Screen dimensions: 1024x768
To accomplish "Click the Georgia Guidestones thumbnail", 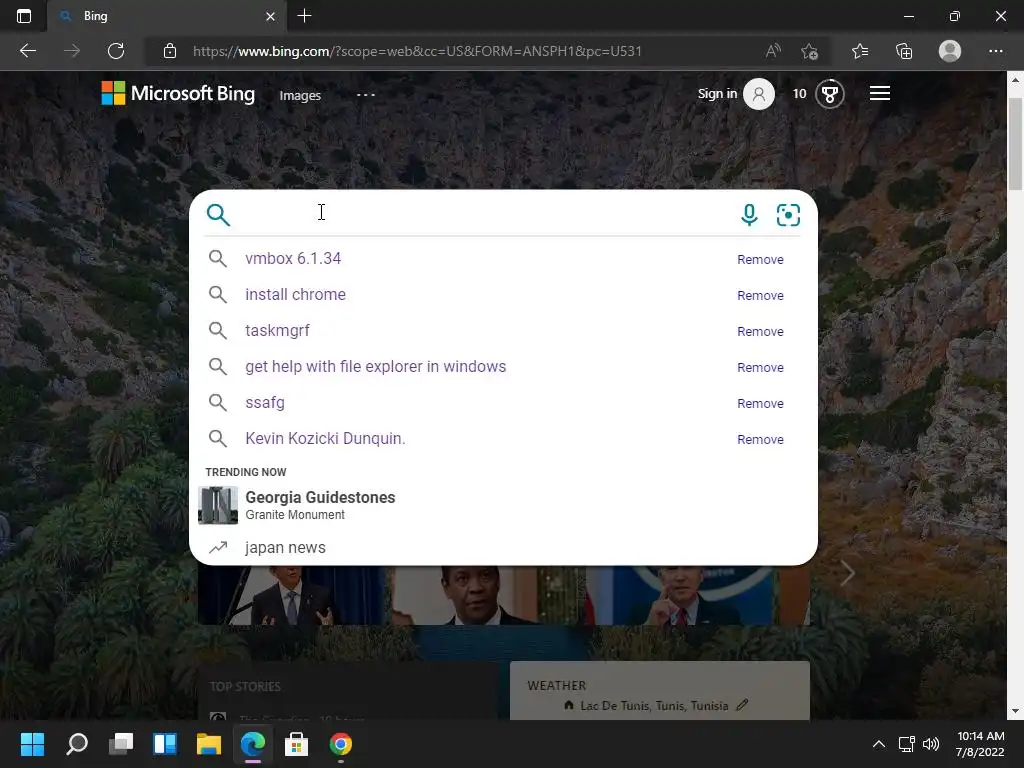I will coord(218,505).
